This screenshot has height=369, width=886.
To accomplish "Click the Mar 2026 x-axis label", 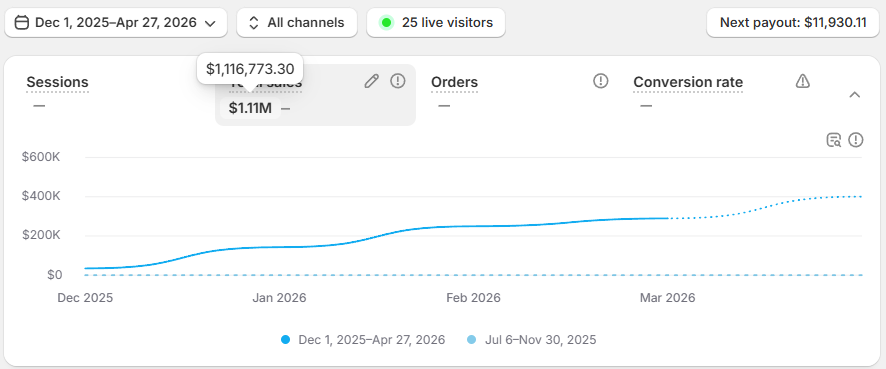I will coord(667,298).
